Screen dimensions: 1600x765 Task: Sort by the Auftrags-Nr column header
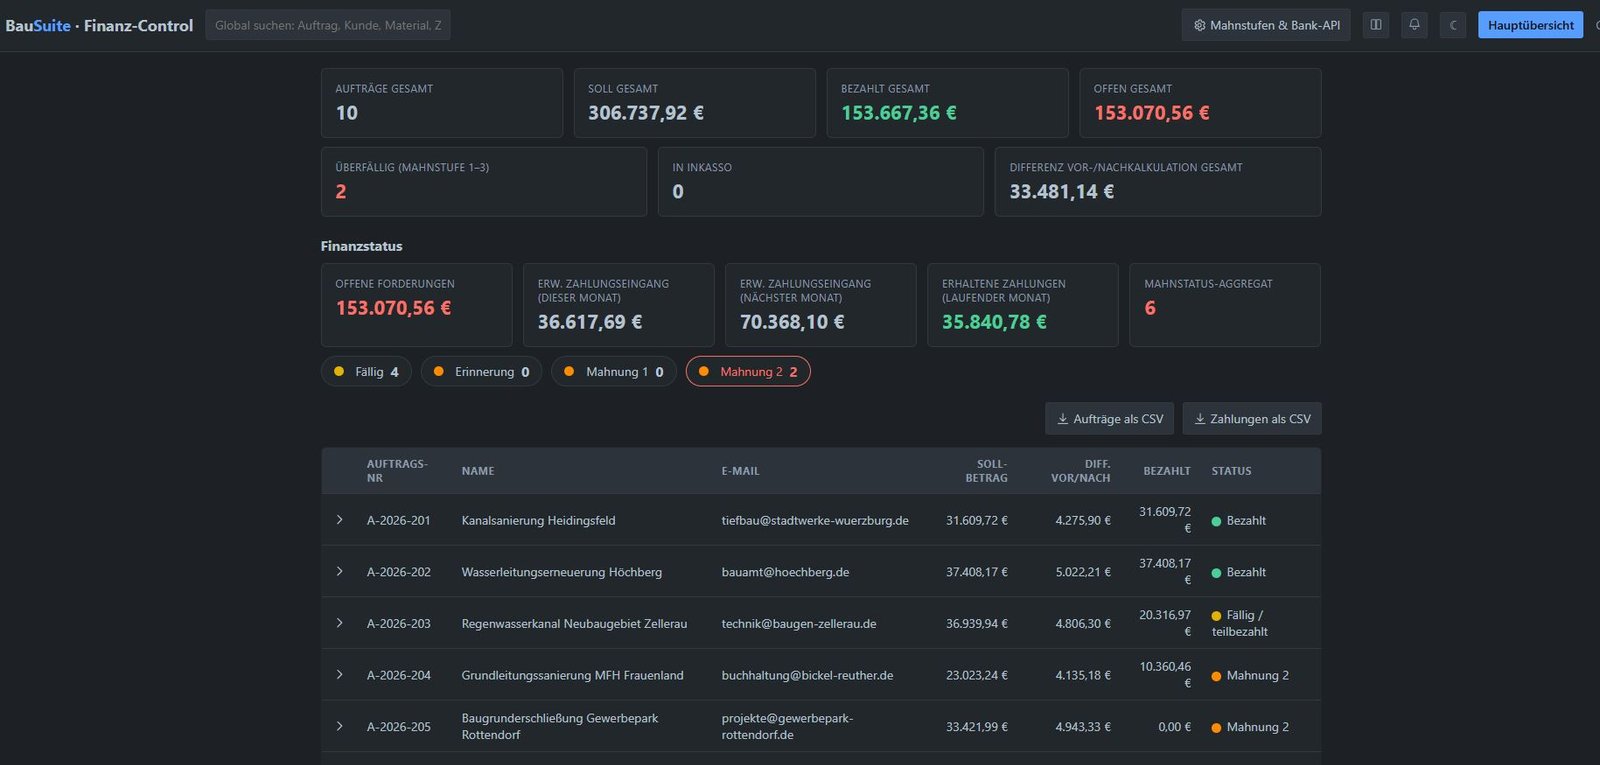point(397,471)
